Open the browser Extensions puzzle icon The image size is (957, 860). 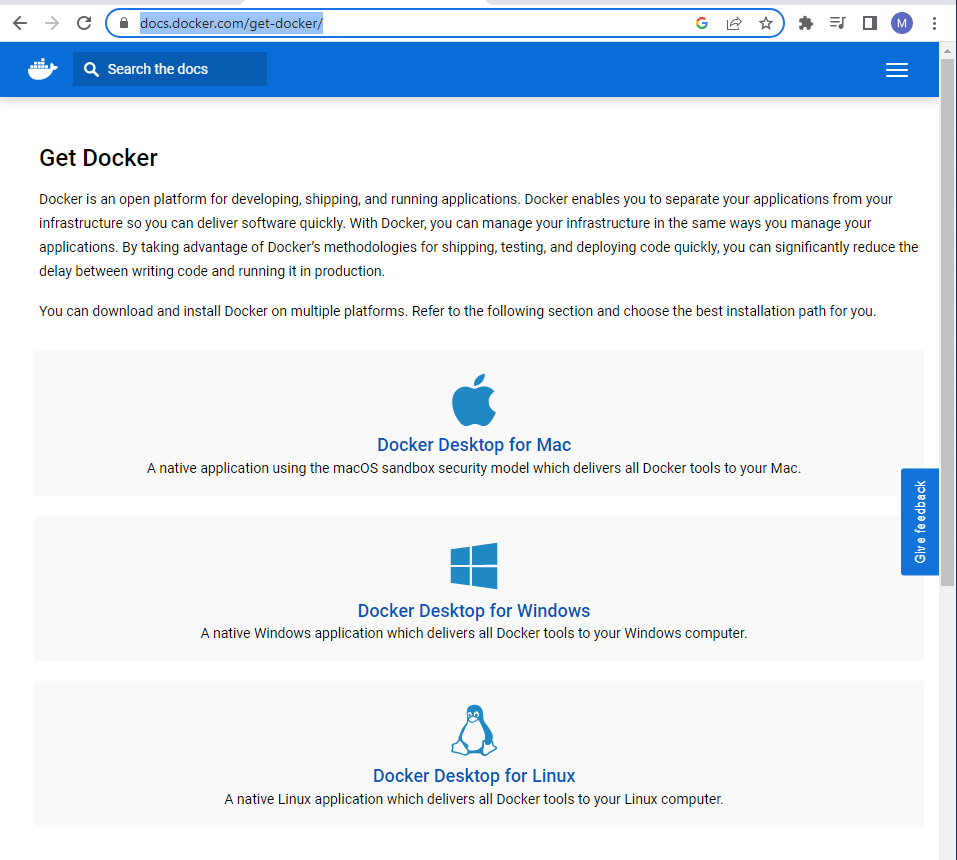tap(805, 23)
